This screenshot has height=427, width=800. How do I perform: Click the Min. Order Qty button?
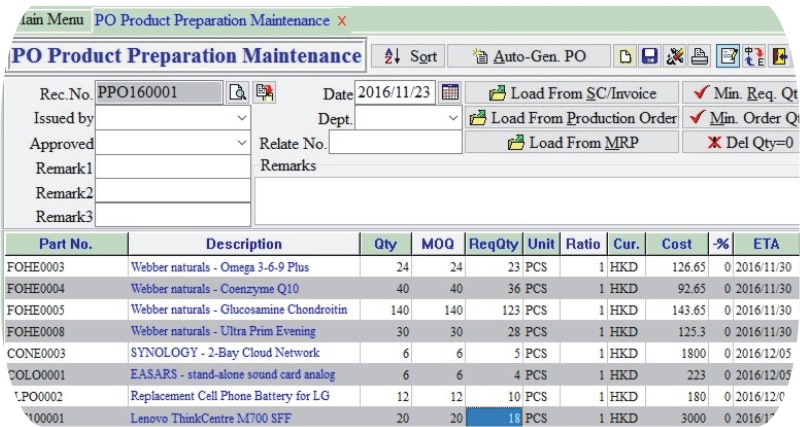[741, 118]
